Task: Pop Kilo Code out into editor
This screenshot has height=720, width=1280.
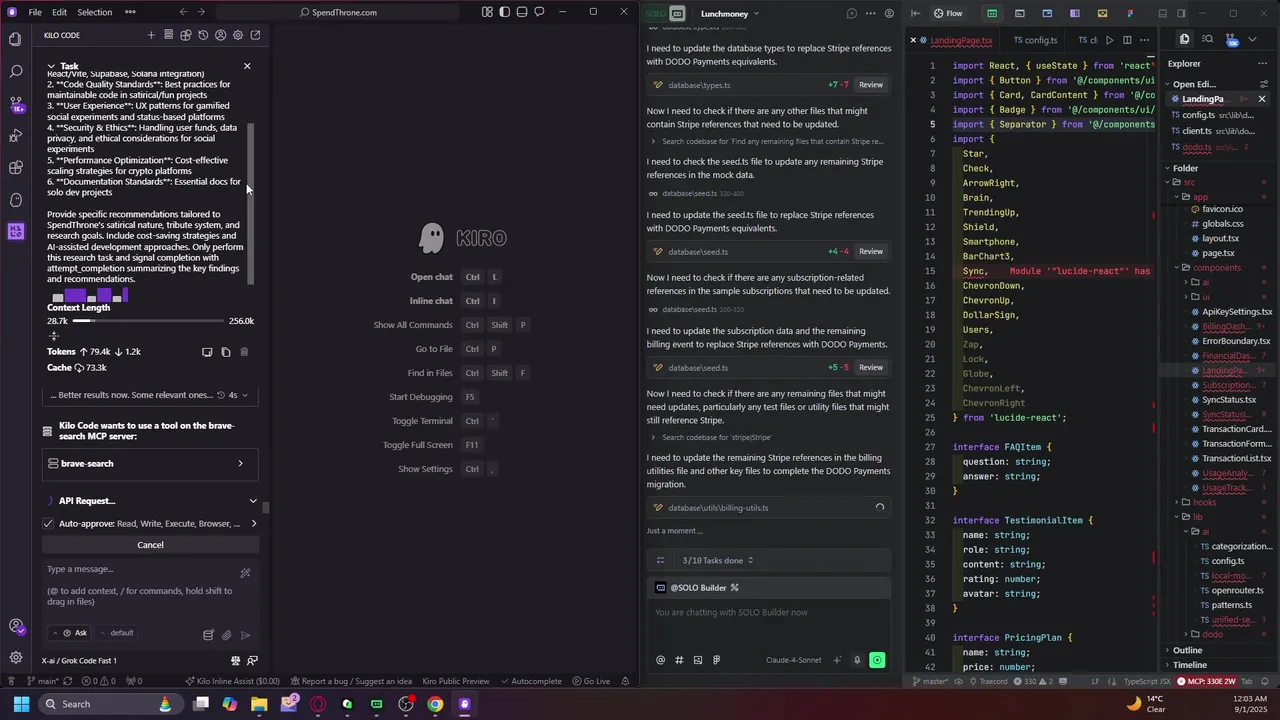Action: [255, 35]
